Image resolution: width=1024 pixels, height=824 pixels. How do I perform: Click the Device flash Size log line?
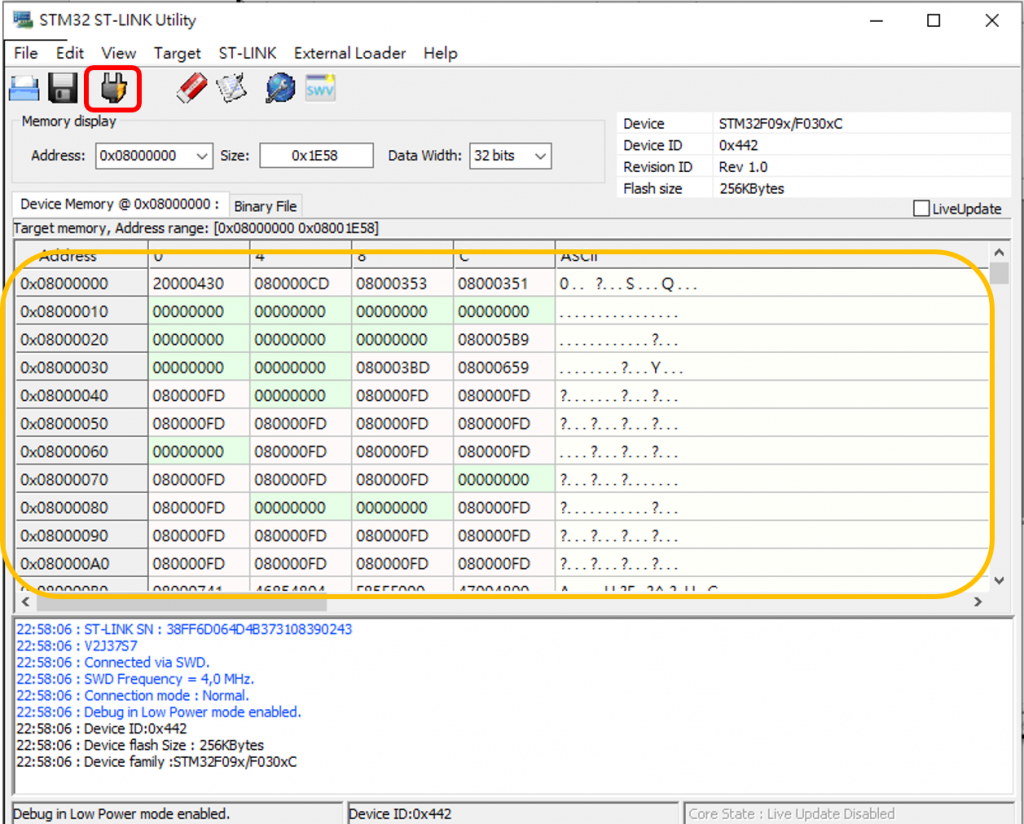[x=140, y=746]
